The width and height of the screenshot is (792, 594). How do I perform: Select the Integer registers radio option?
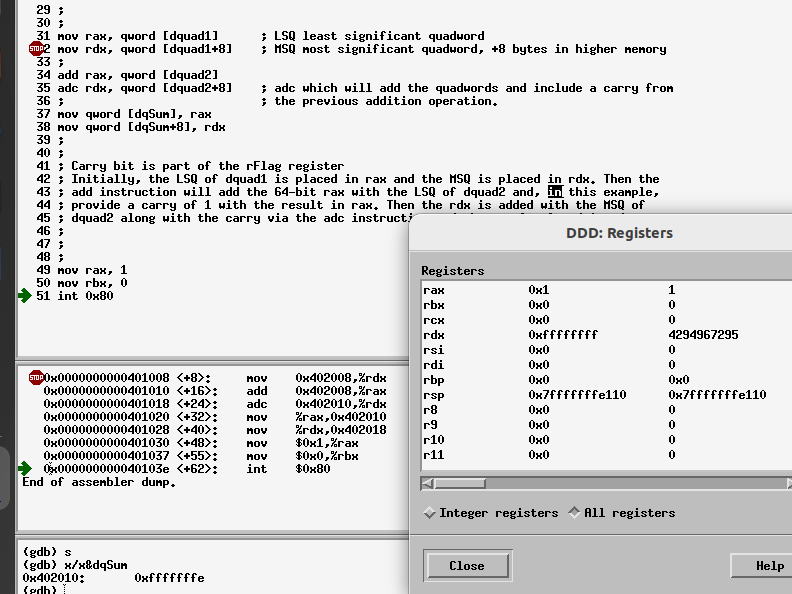pos(490,513)
